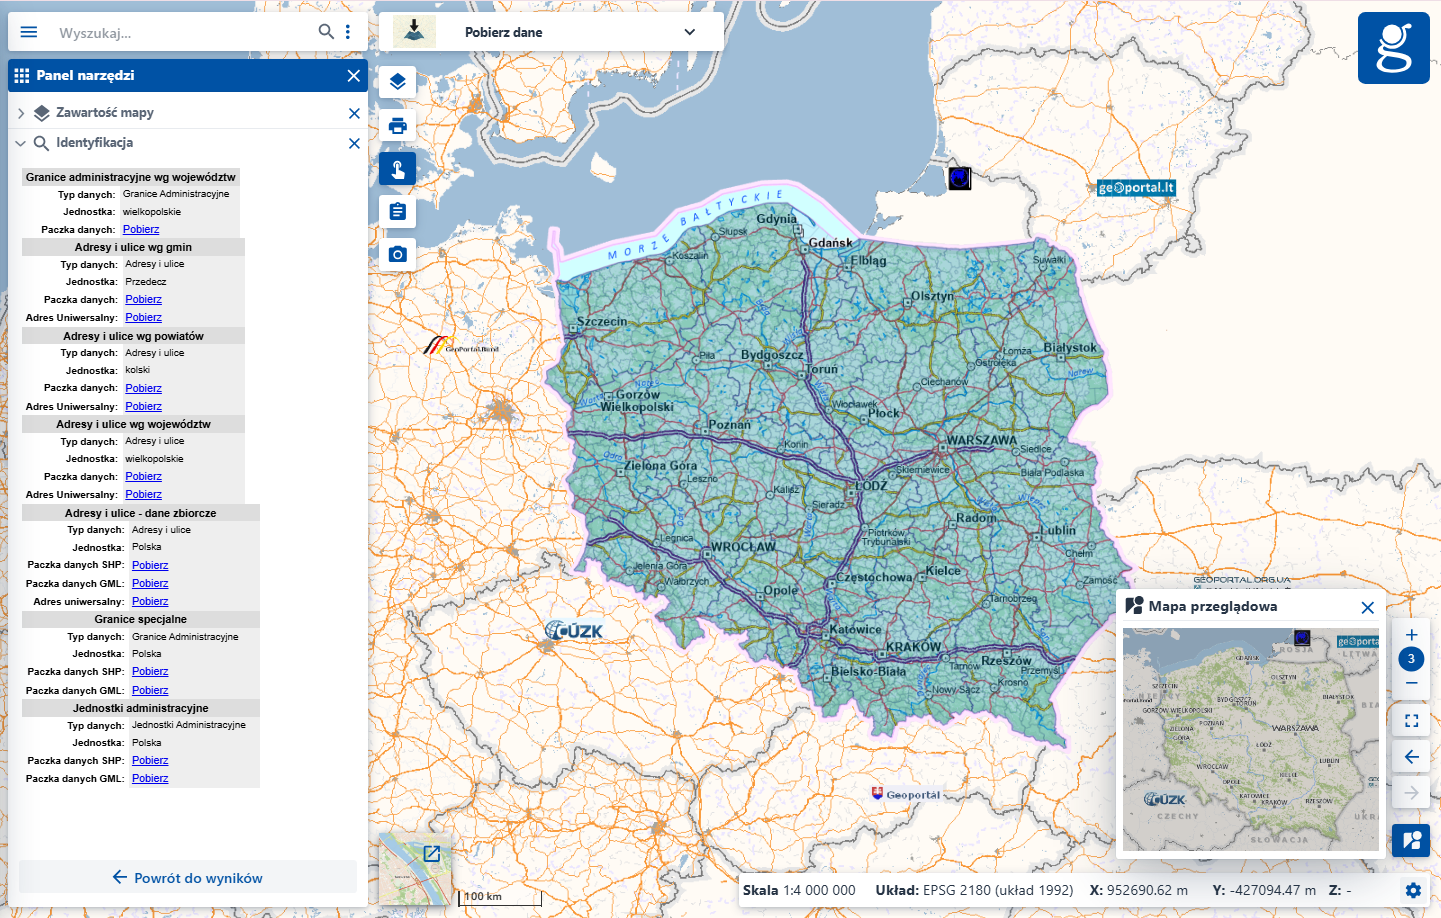Open map settings gear in status bar
The height and width of the screenshot is (918, 1441).
[x=1413, y=890]
